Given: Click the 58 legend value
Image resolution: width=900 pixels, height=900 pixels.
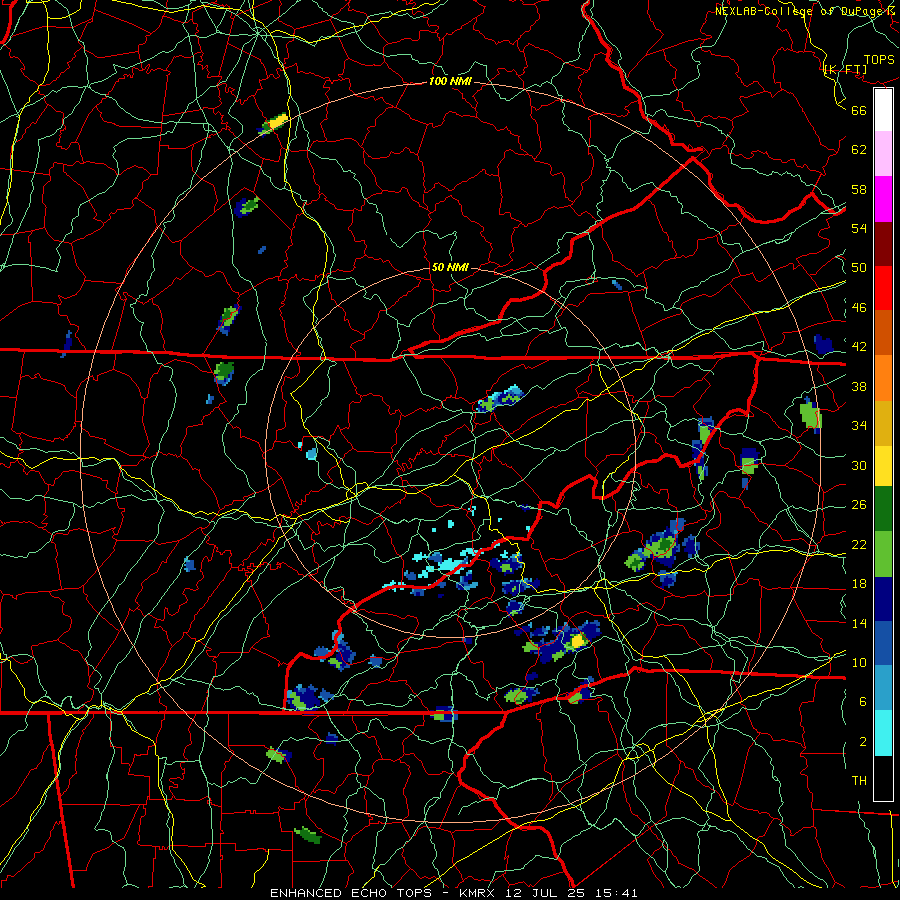Looking at the screenshot, I should (x=859, y=189).
